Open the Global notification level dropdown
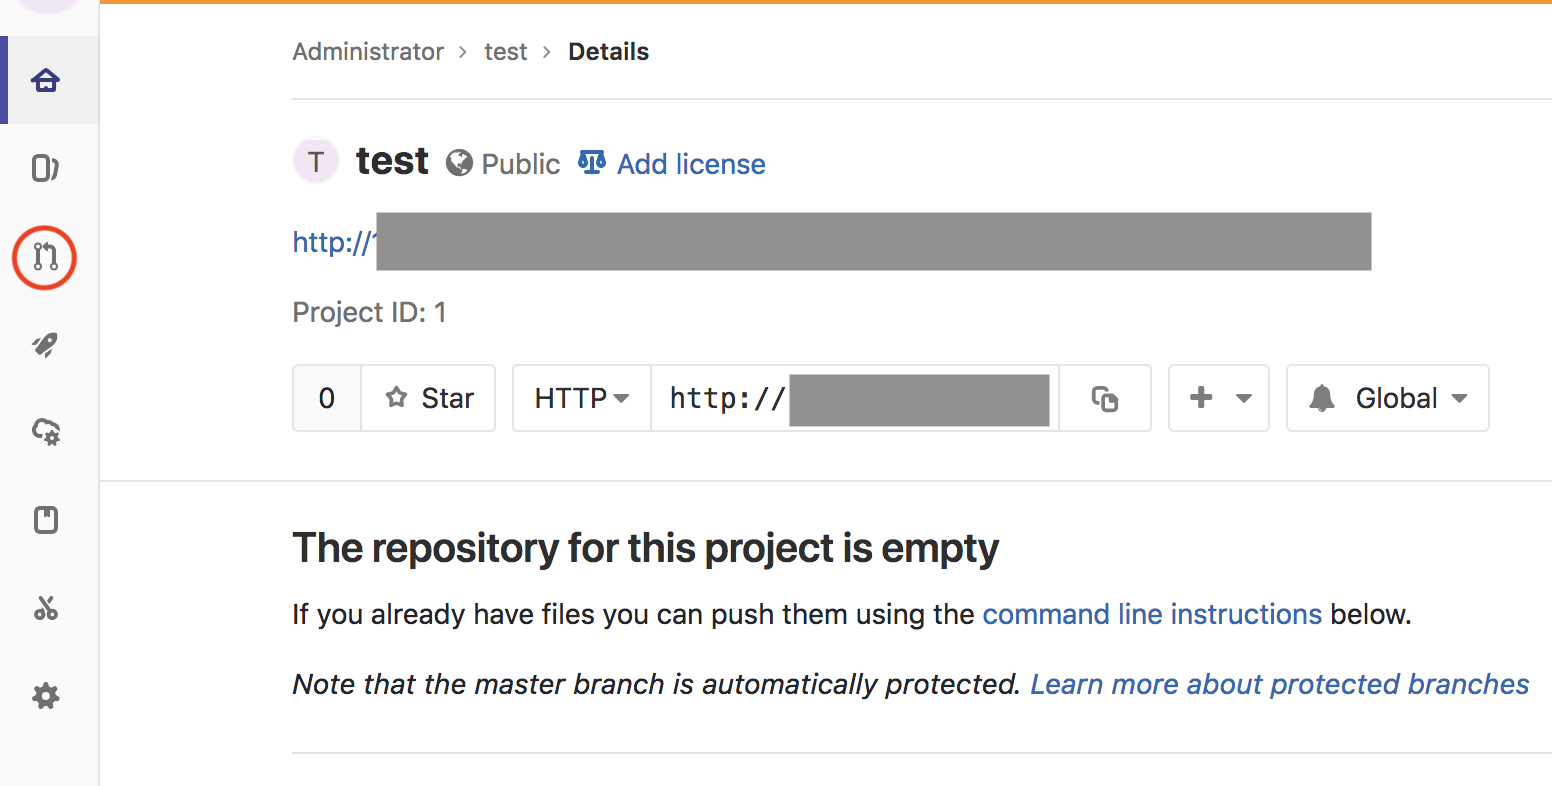Screen dimensions: 1552x786 pos(1388,398)
